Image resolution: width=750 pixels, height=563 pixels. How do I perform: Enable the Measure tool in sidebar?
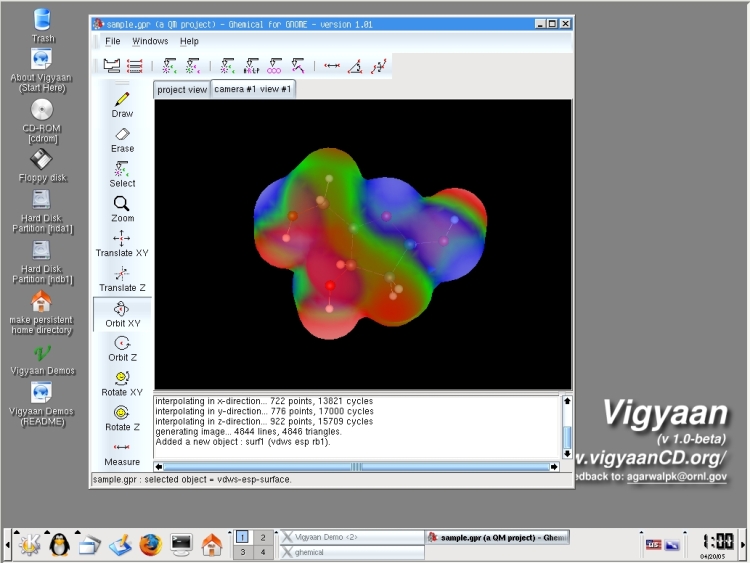[x=122, y=452]
